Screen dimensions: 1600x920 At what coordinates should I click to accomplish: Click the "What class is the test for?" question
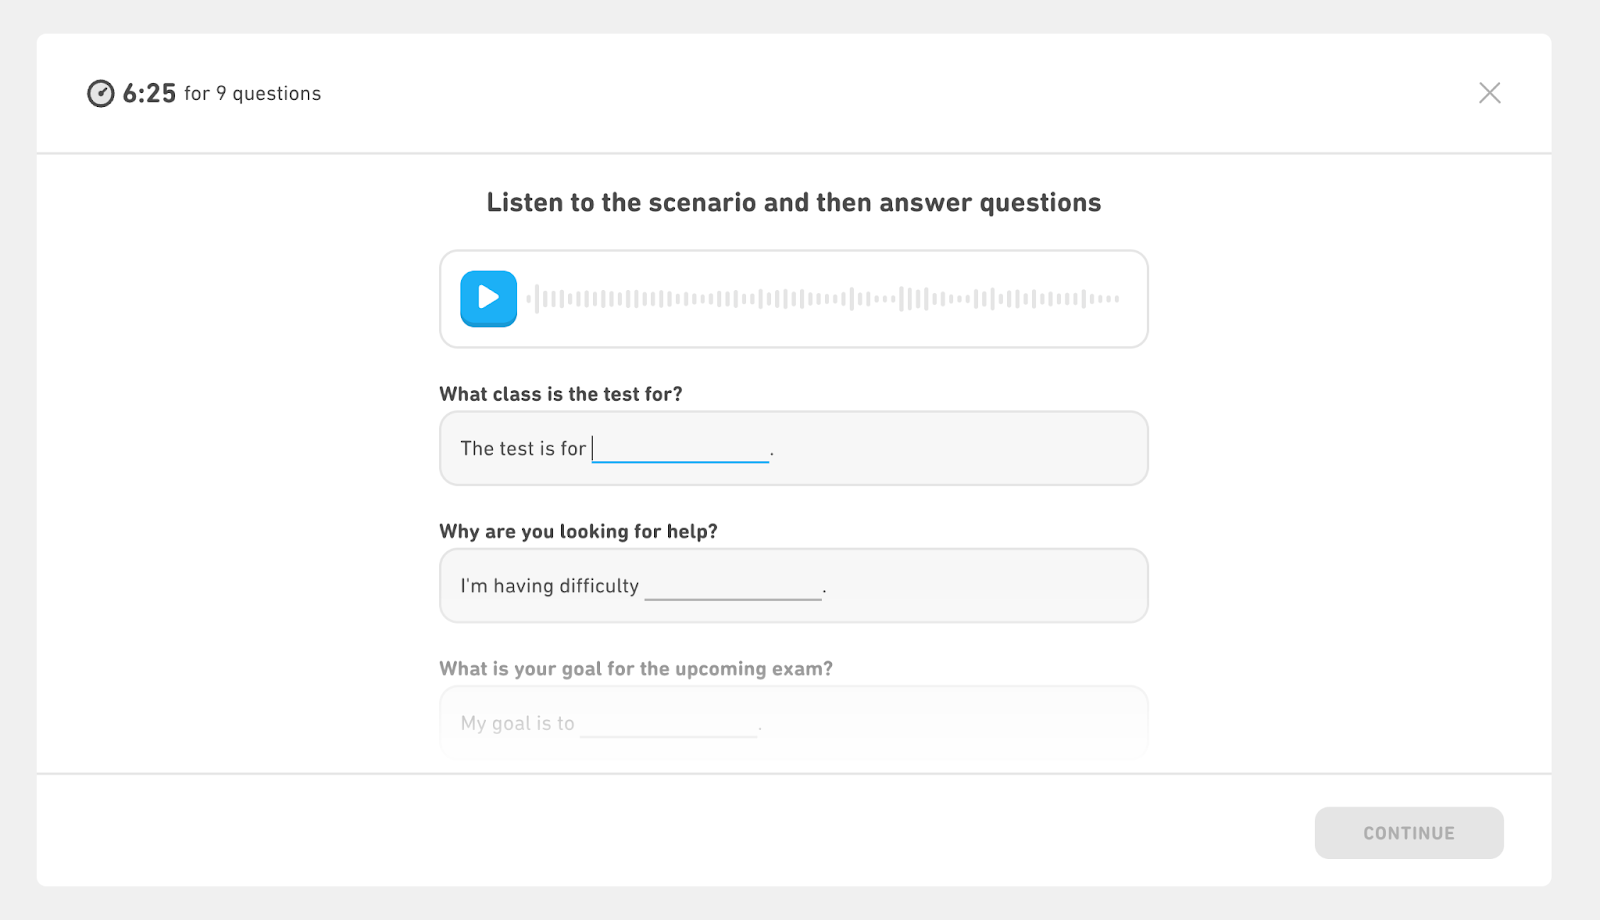click(x=560, y=394)
